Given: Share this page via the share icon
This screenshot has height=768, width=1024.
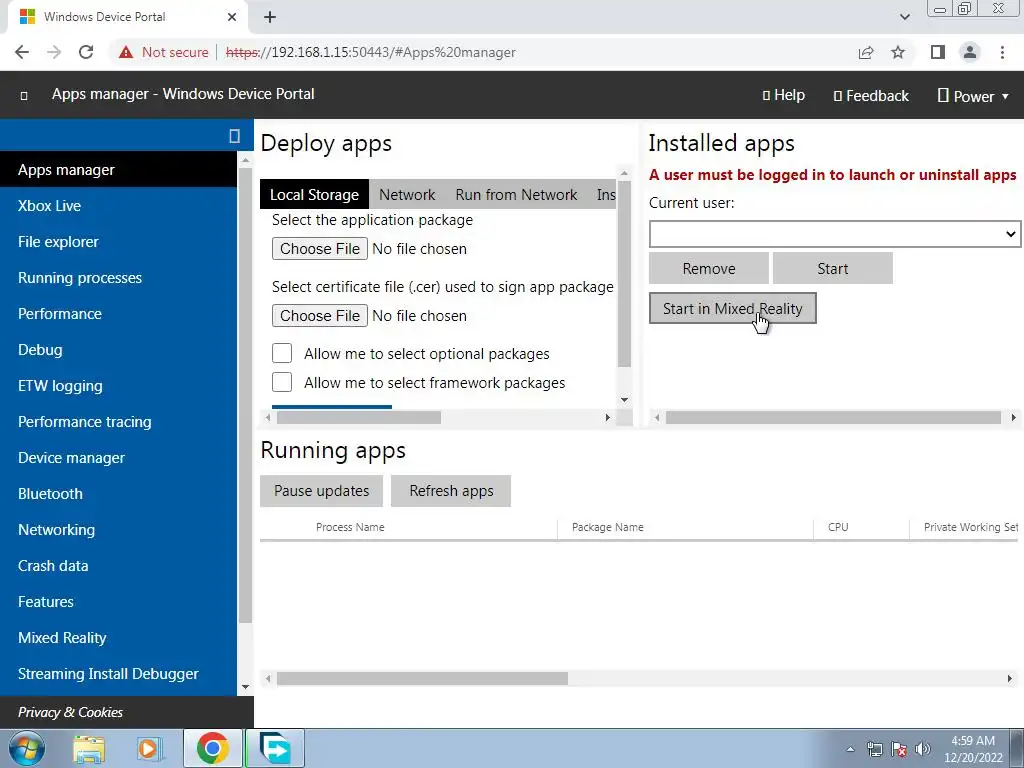Looking at the screenshot, I should point(866,52).
